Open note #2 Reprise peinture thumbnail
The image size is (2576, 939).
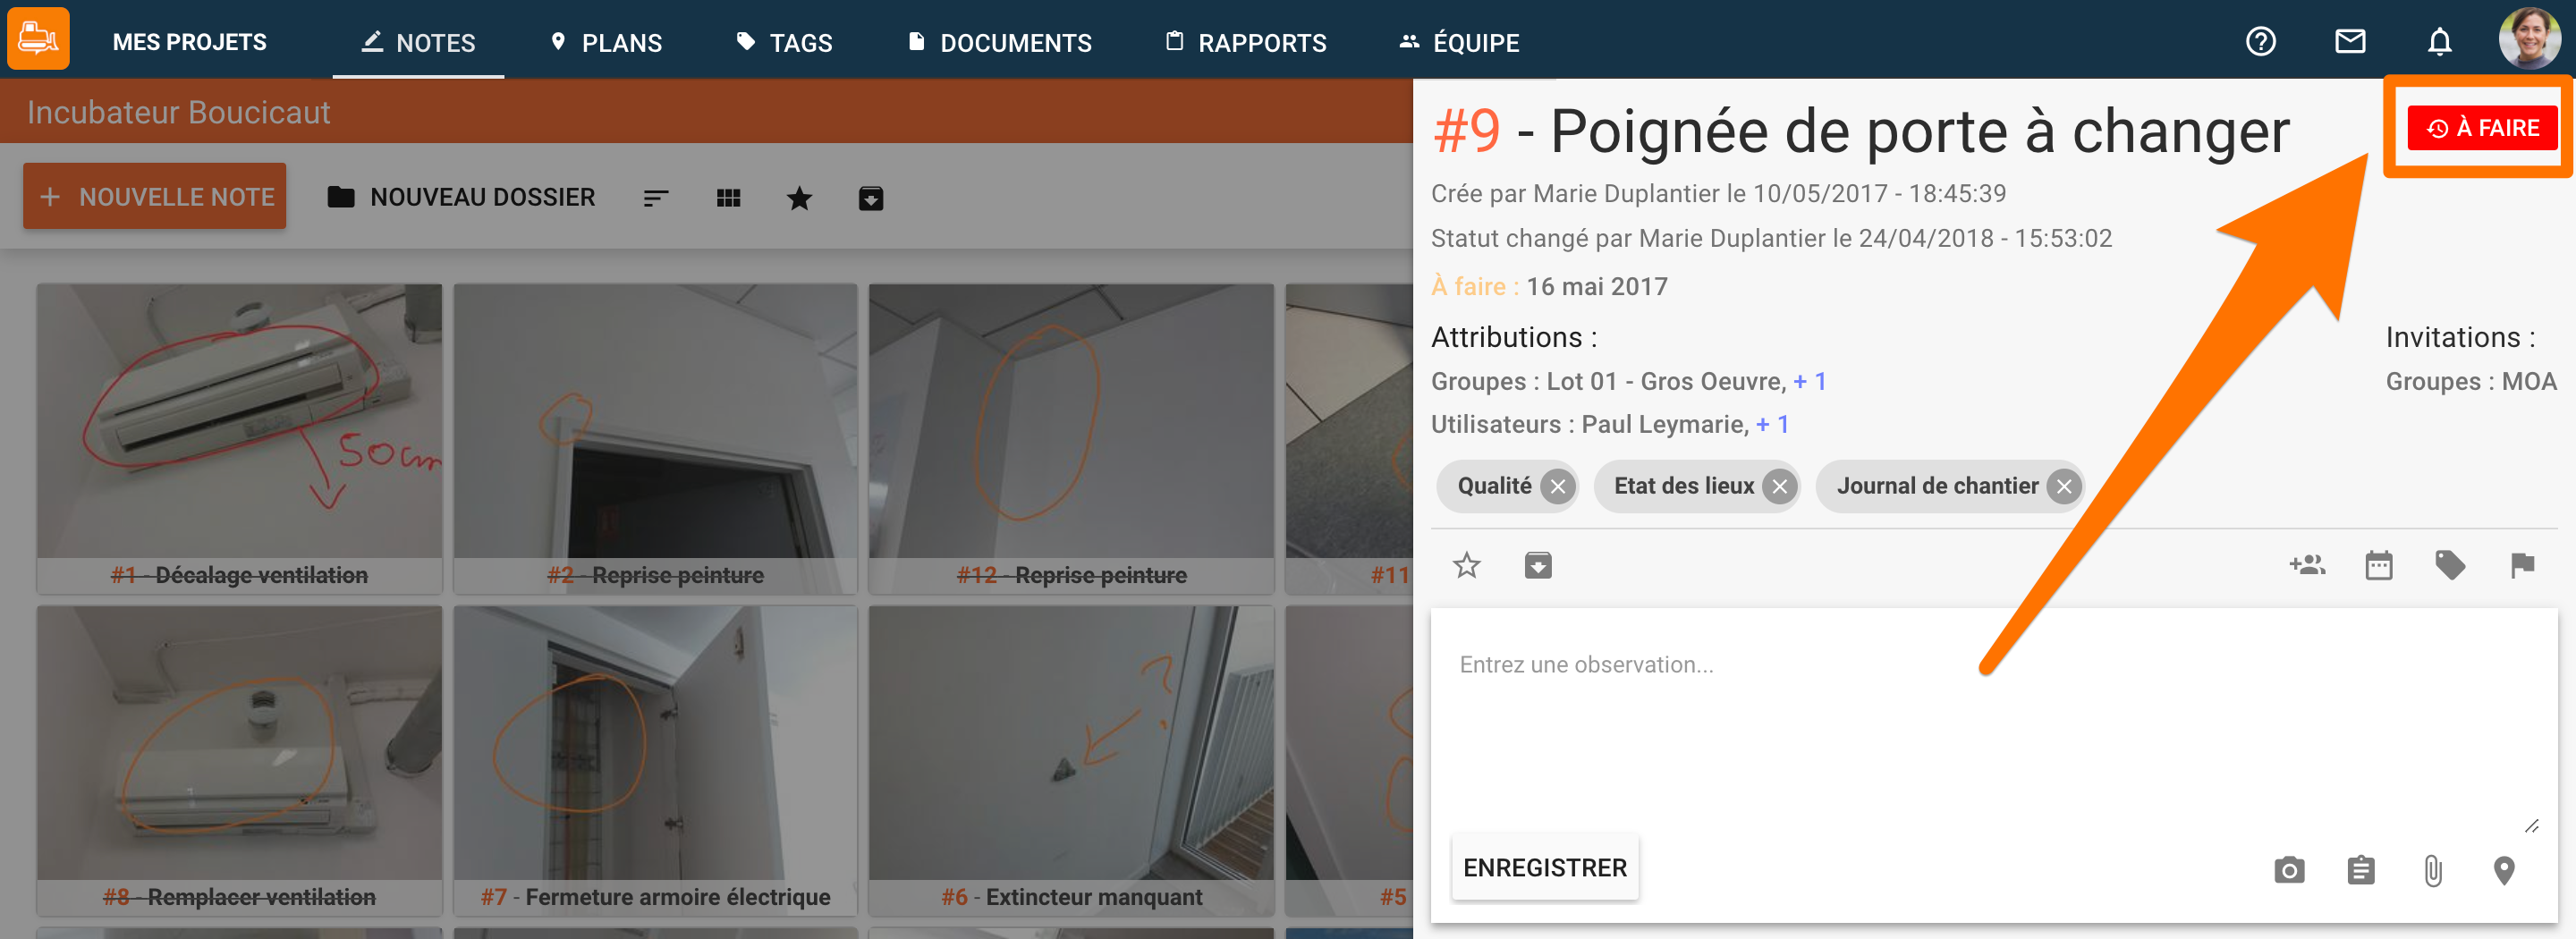(x=655, y=438)
